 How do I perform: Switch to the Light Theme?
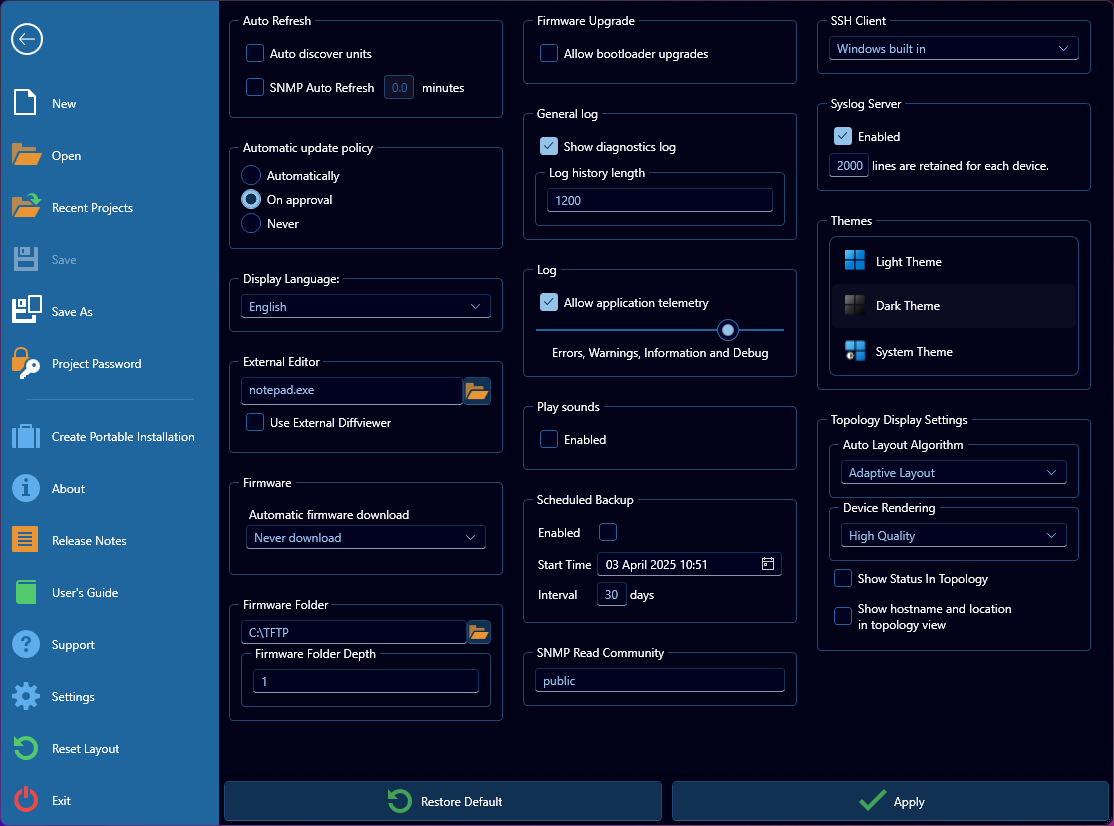[953, 261]
